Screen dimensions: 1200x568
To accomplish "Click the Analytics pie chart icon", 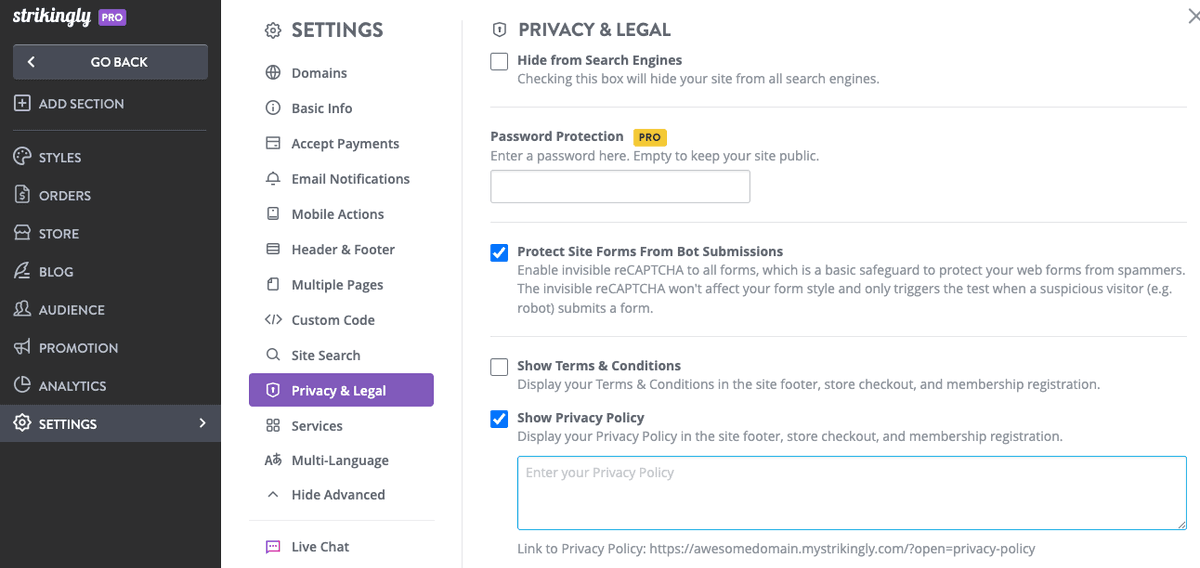I will [x=22, y=385].
